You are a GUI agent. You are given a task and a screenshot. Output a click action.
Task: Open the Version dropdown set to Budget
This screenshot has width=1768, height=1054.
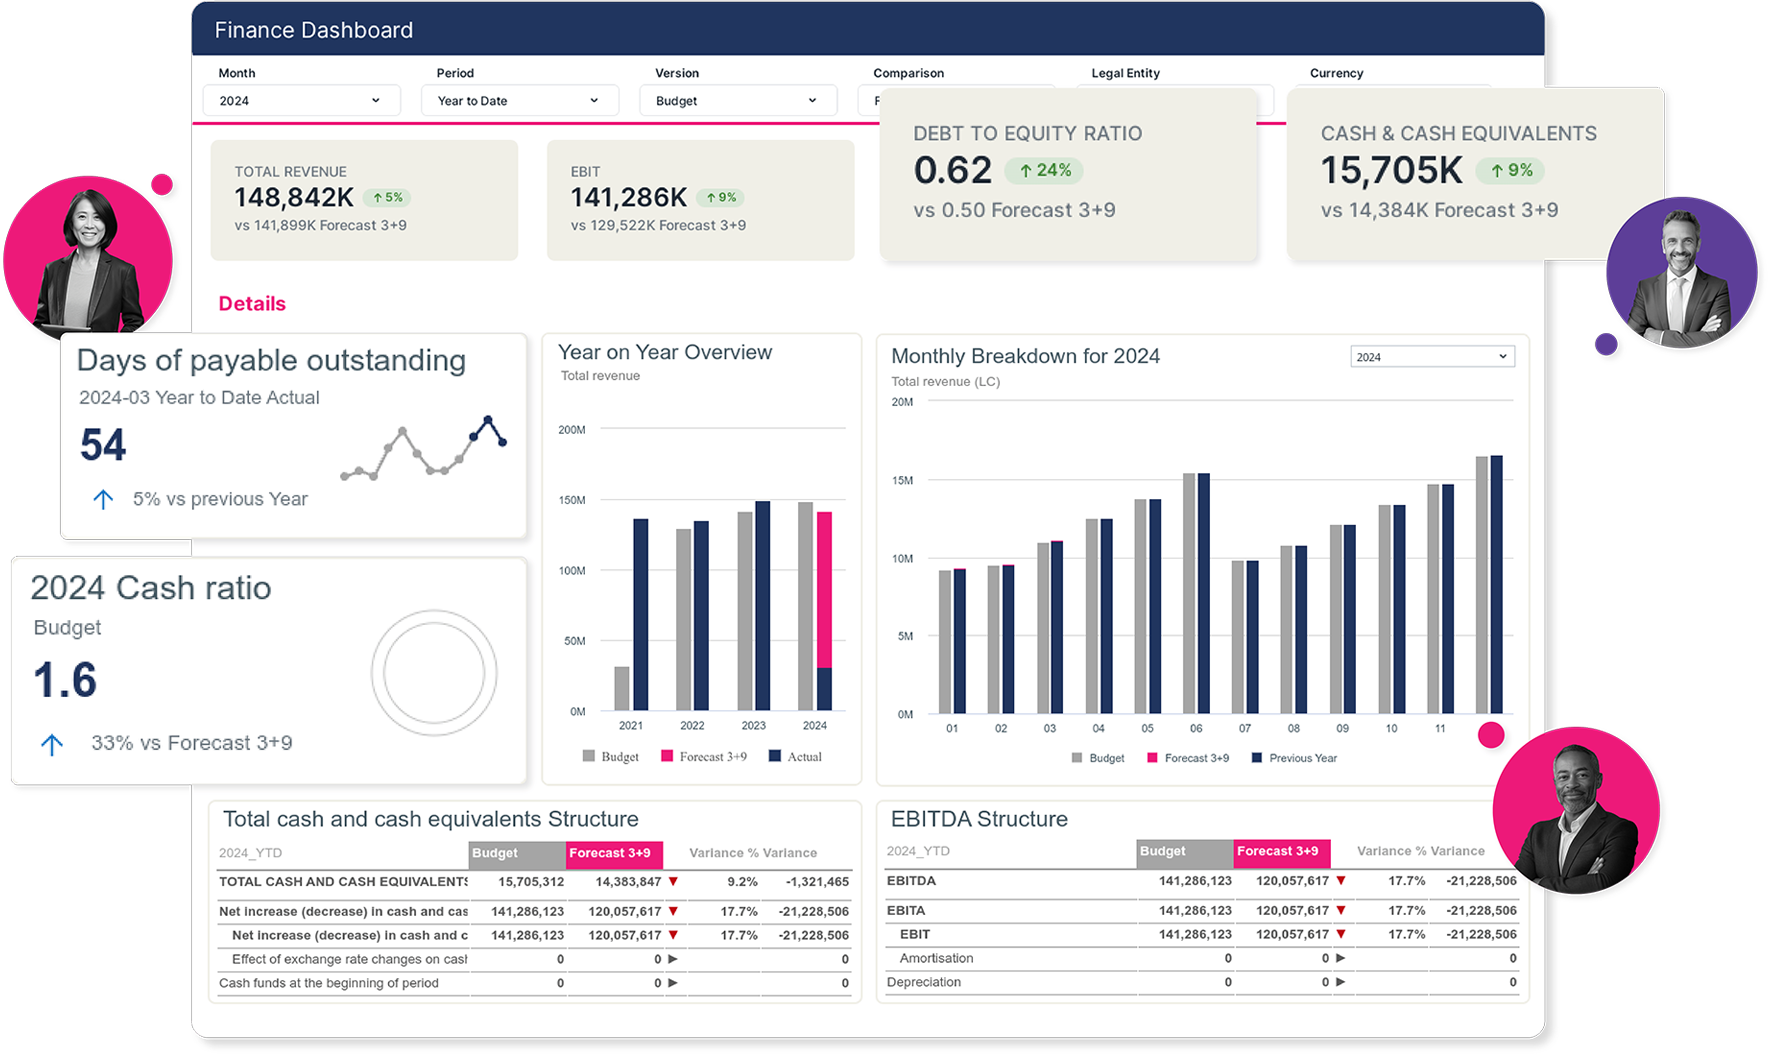pyautogui.click(x=737, y=101)
